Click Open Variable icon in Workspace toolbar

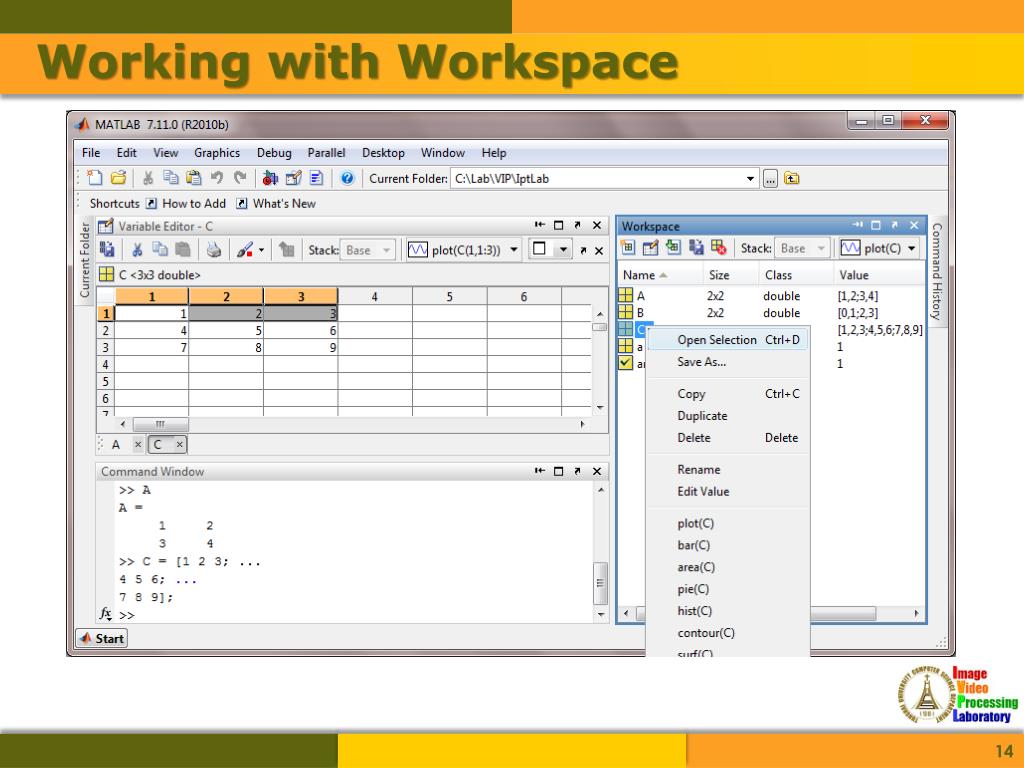(x=650, y=248)
